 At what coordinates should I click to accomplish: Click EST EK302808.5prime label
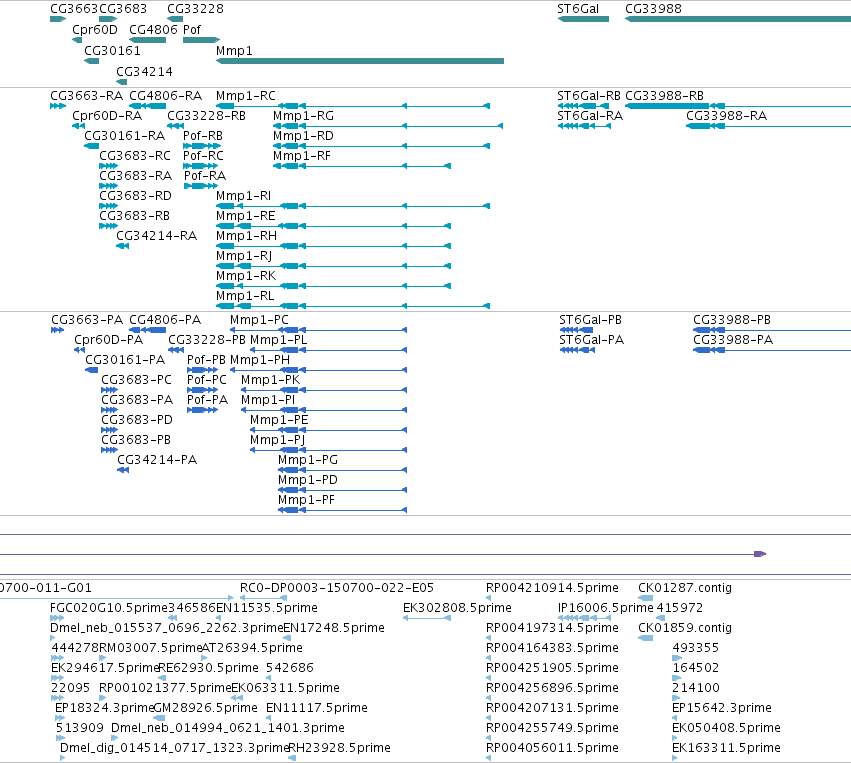(457, 608)
